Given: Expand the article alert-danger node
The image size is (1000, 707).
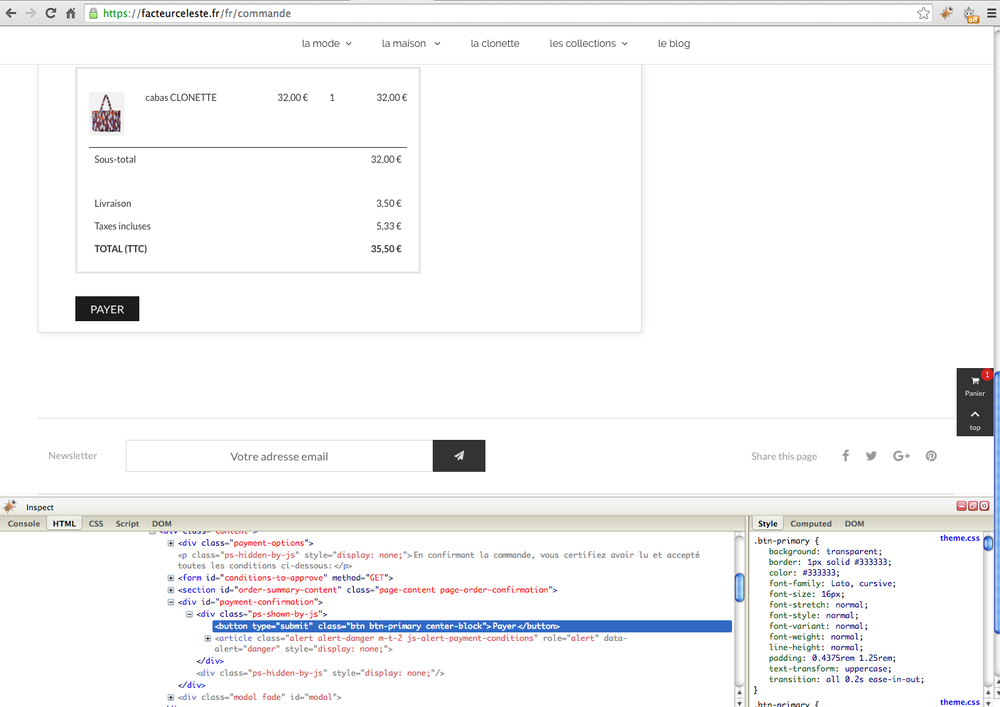Looking at the screenshot, I should (x=208, y=638).
